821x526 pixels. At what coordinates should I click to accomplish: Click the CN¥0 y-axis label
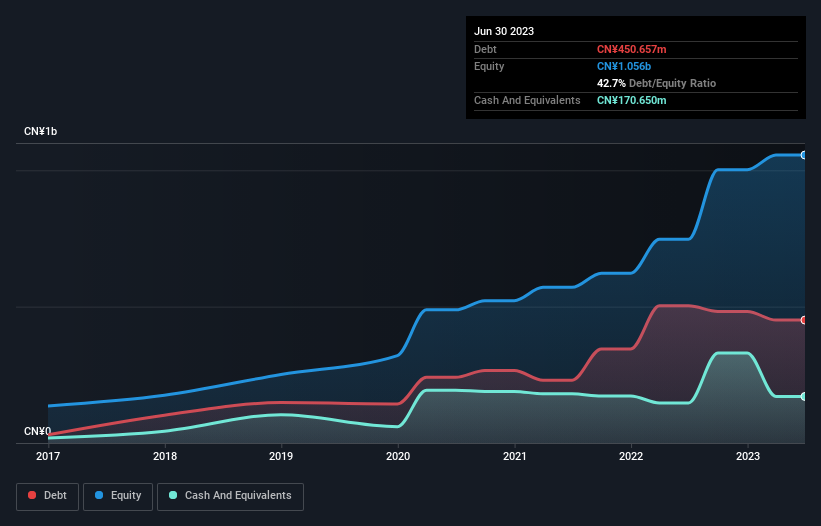(38, 431)
